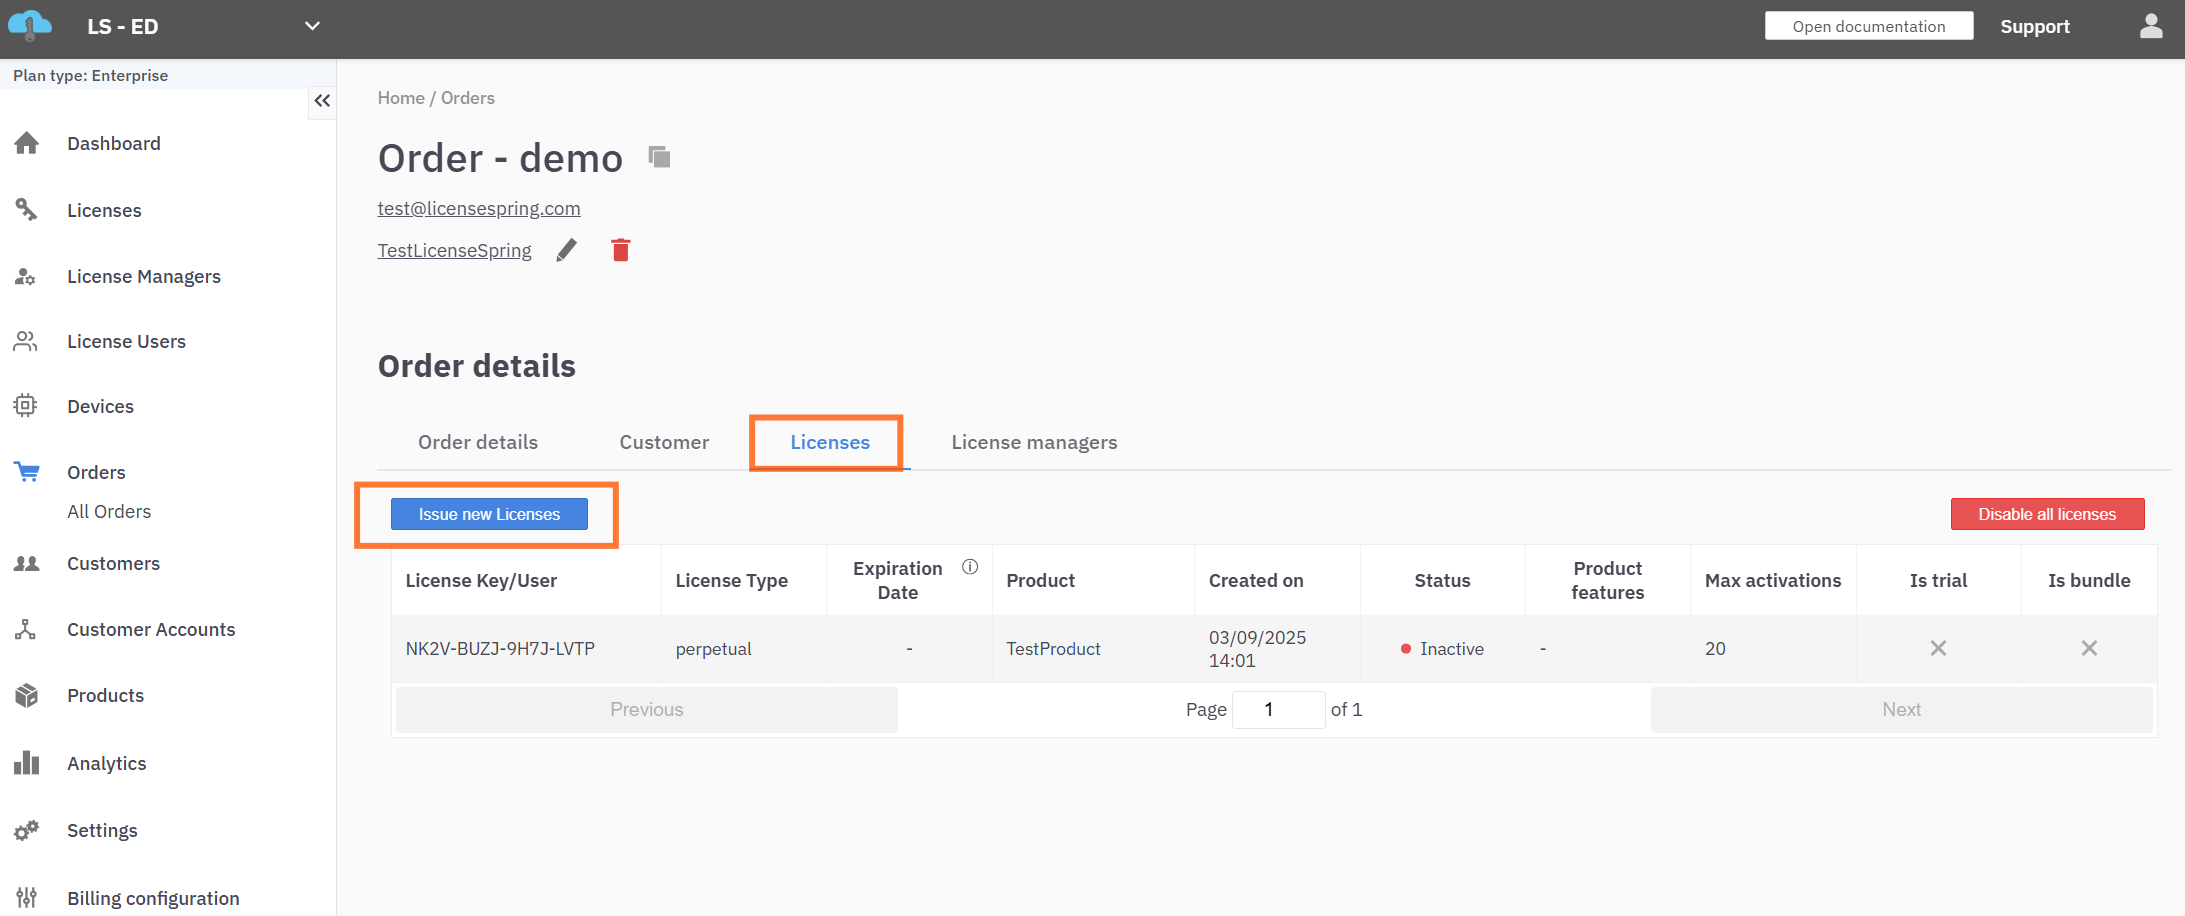2185x916 pixels.
Task: Click the Devices chip icon in sidebar
Action: [x=26, y=406]
